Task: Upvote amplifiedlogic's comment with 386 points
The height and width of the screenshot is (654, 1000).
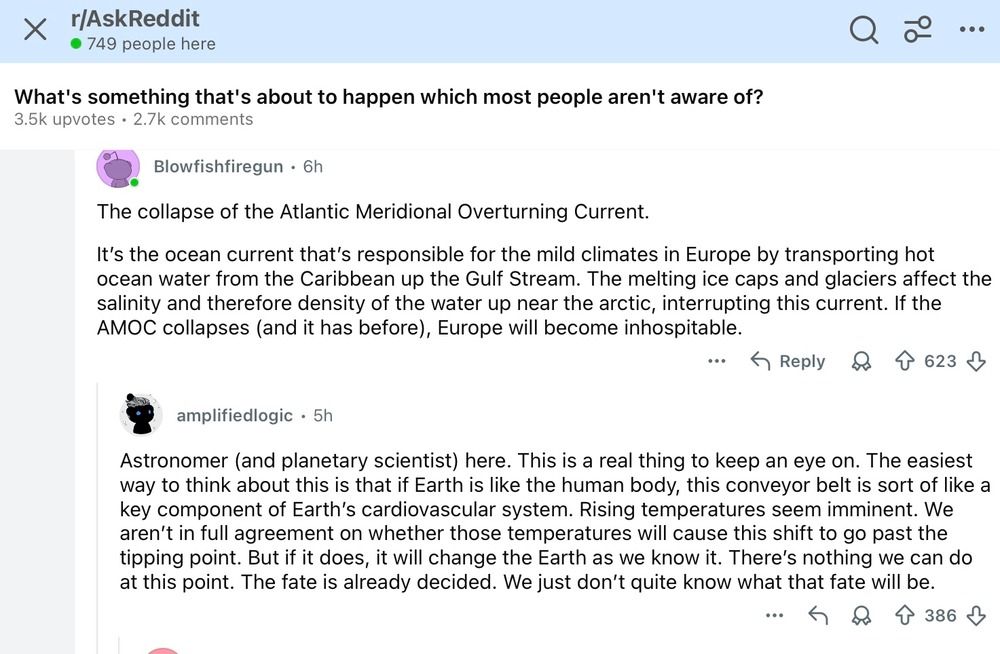Action: [905, 616]
